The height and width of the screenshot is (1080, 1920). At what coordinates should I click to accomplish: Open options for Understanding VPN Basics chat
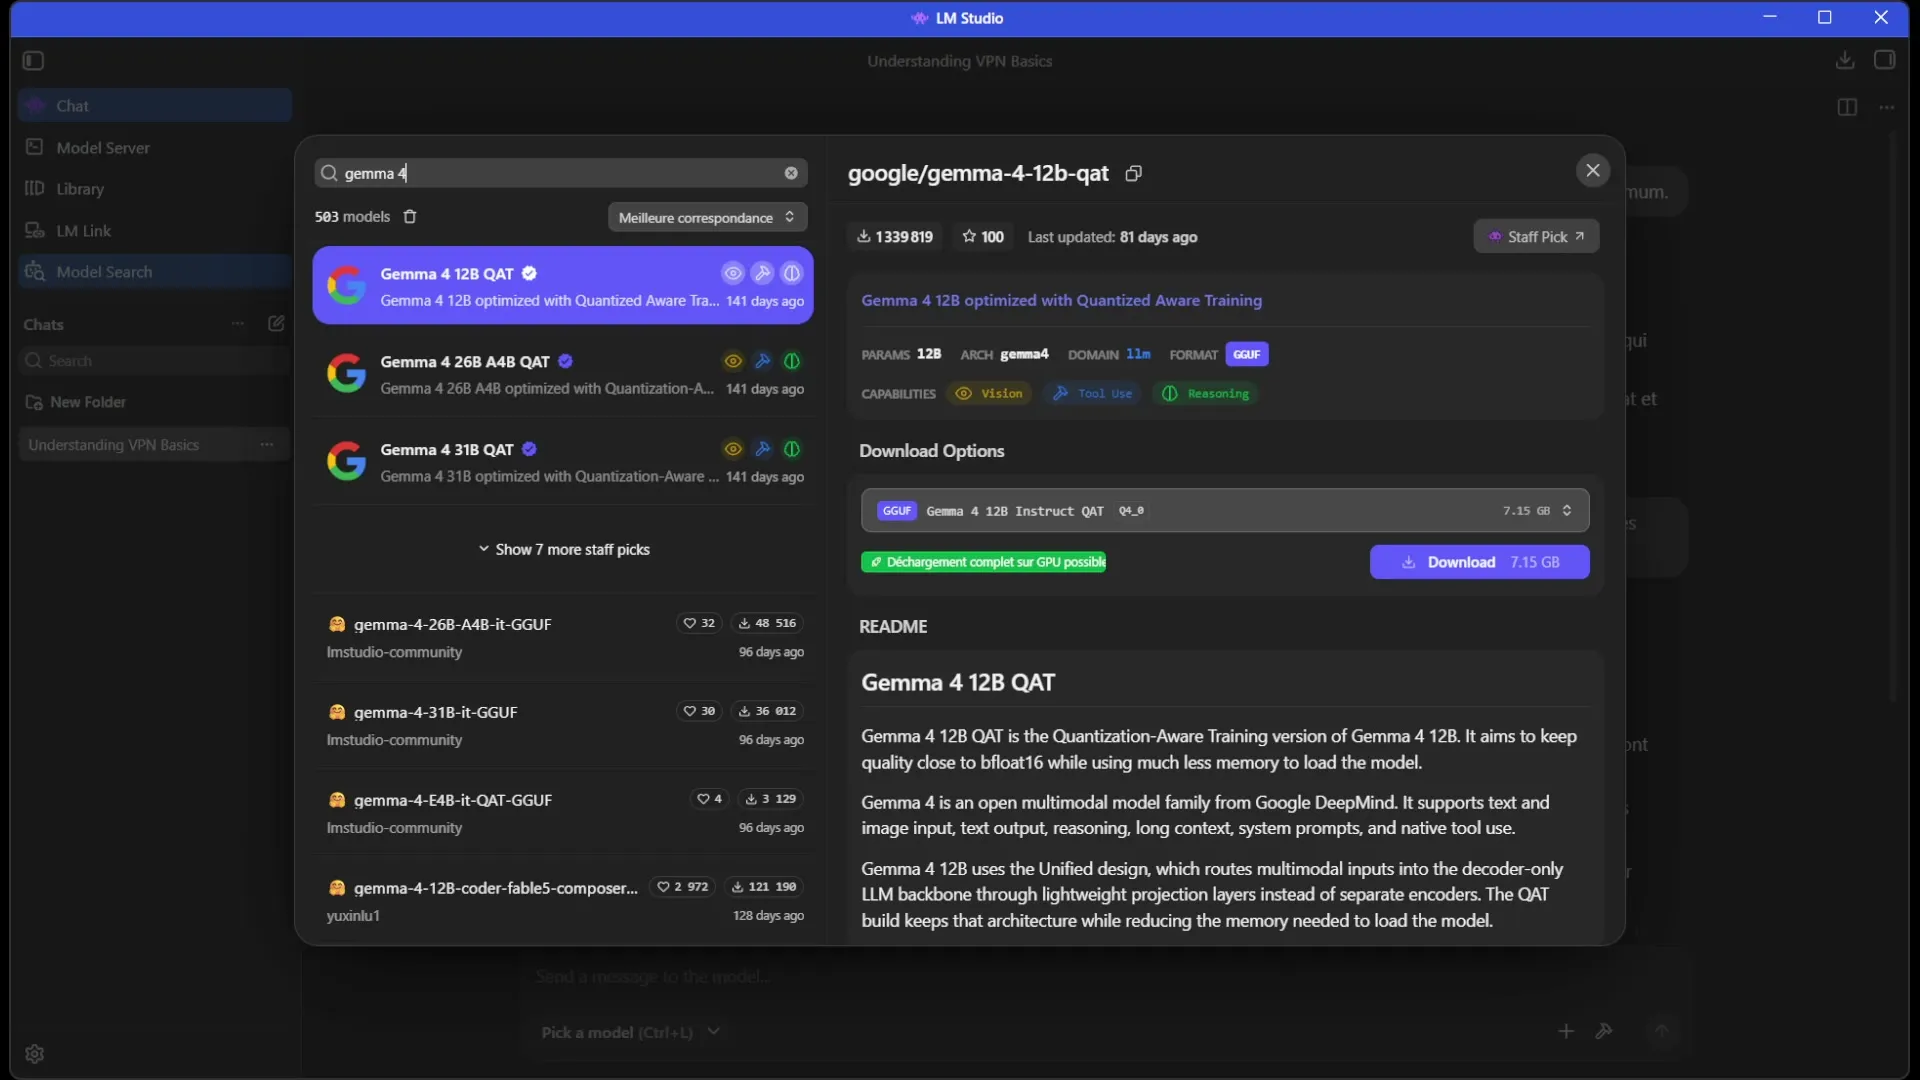coord(267,445)
